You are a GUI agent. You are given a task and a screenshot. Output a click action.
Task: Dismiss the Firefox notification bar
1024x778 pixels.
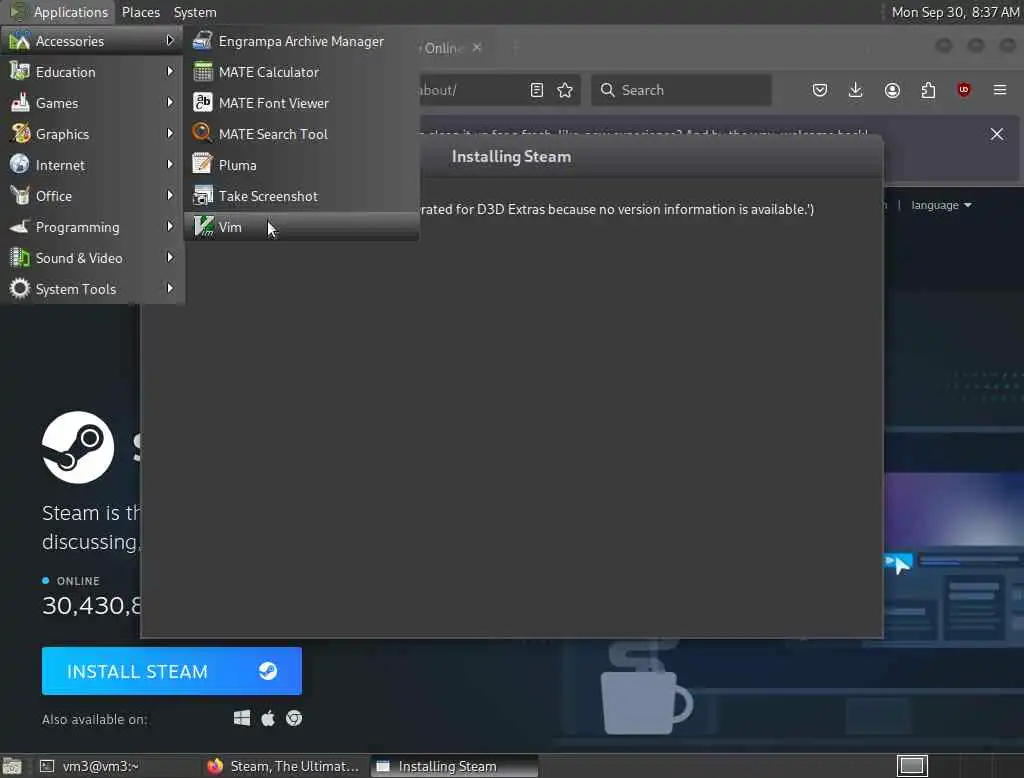[997, 134]
